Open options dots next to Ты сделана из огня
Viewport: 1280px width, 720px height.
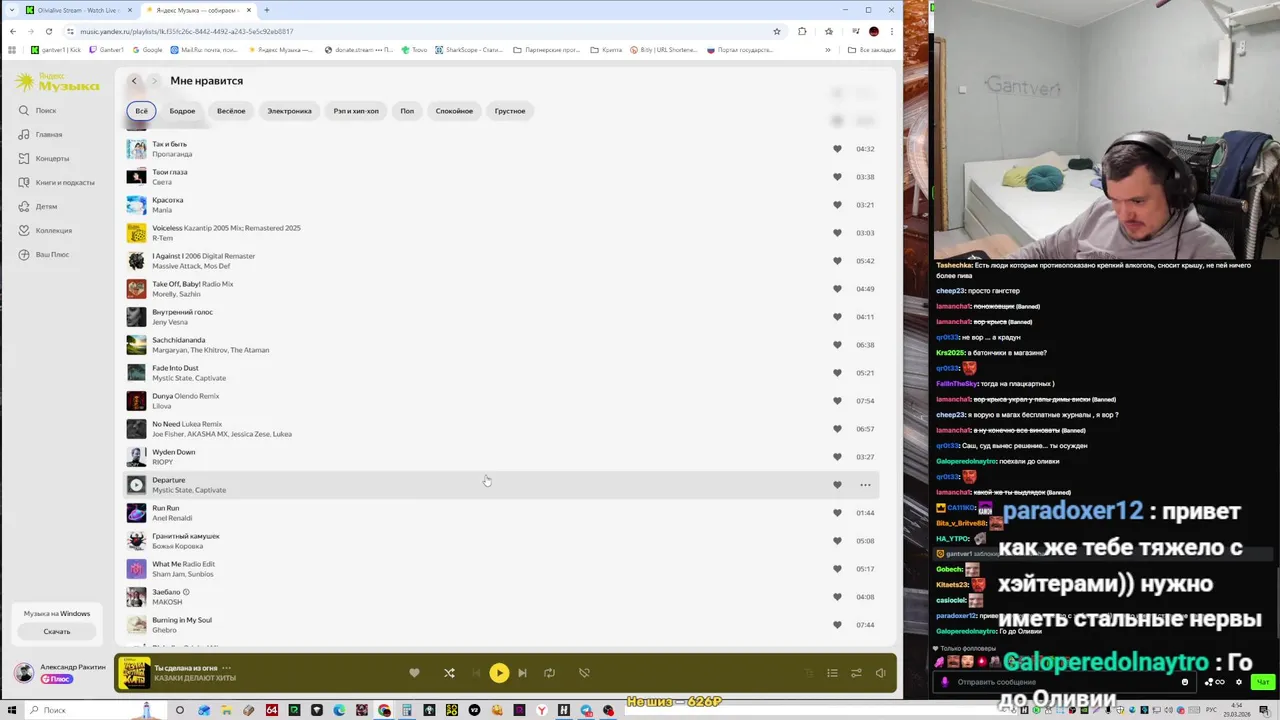(x=226, y=668)
